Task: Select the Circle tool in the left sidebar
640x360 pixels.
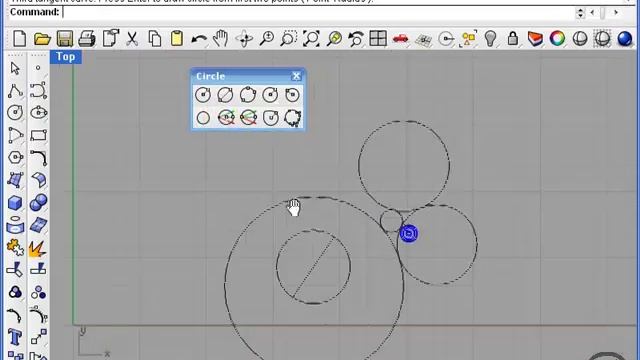Action: (x=15, y=112)
